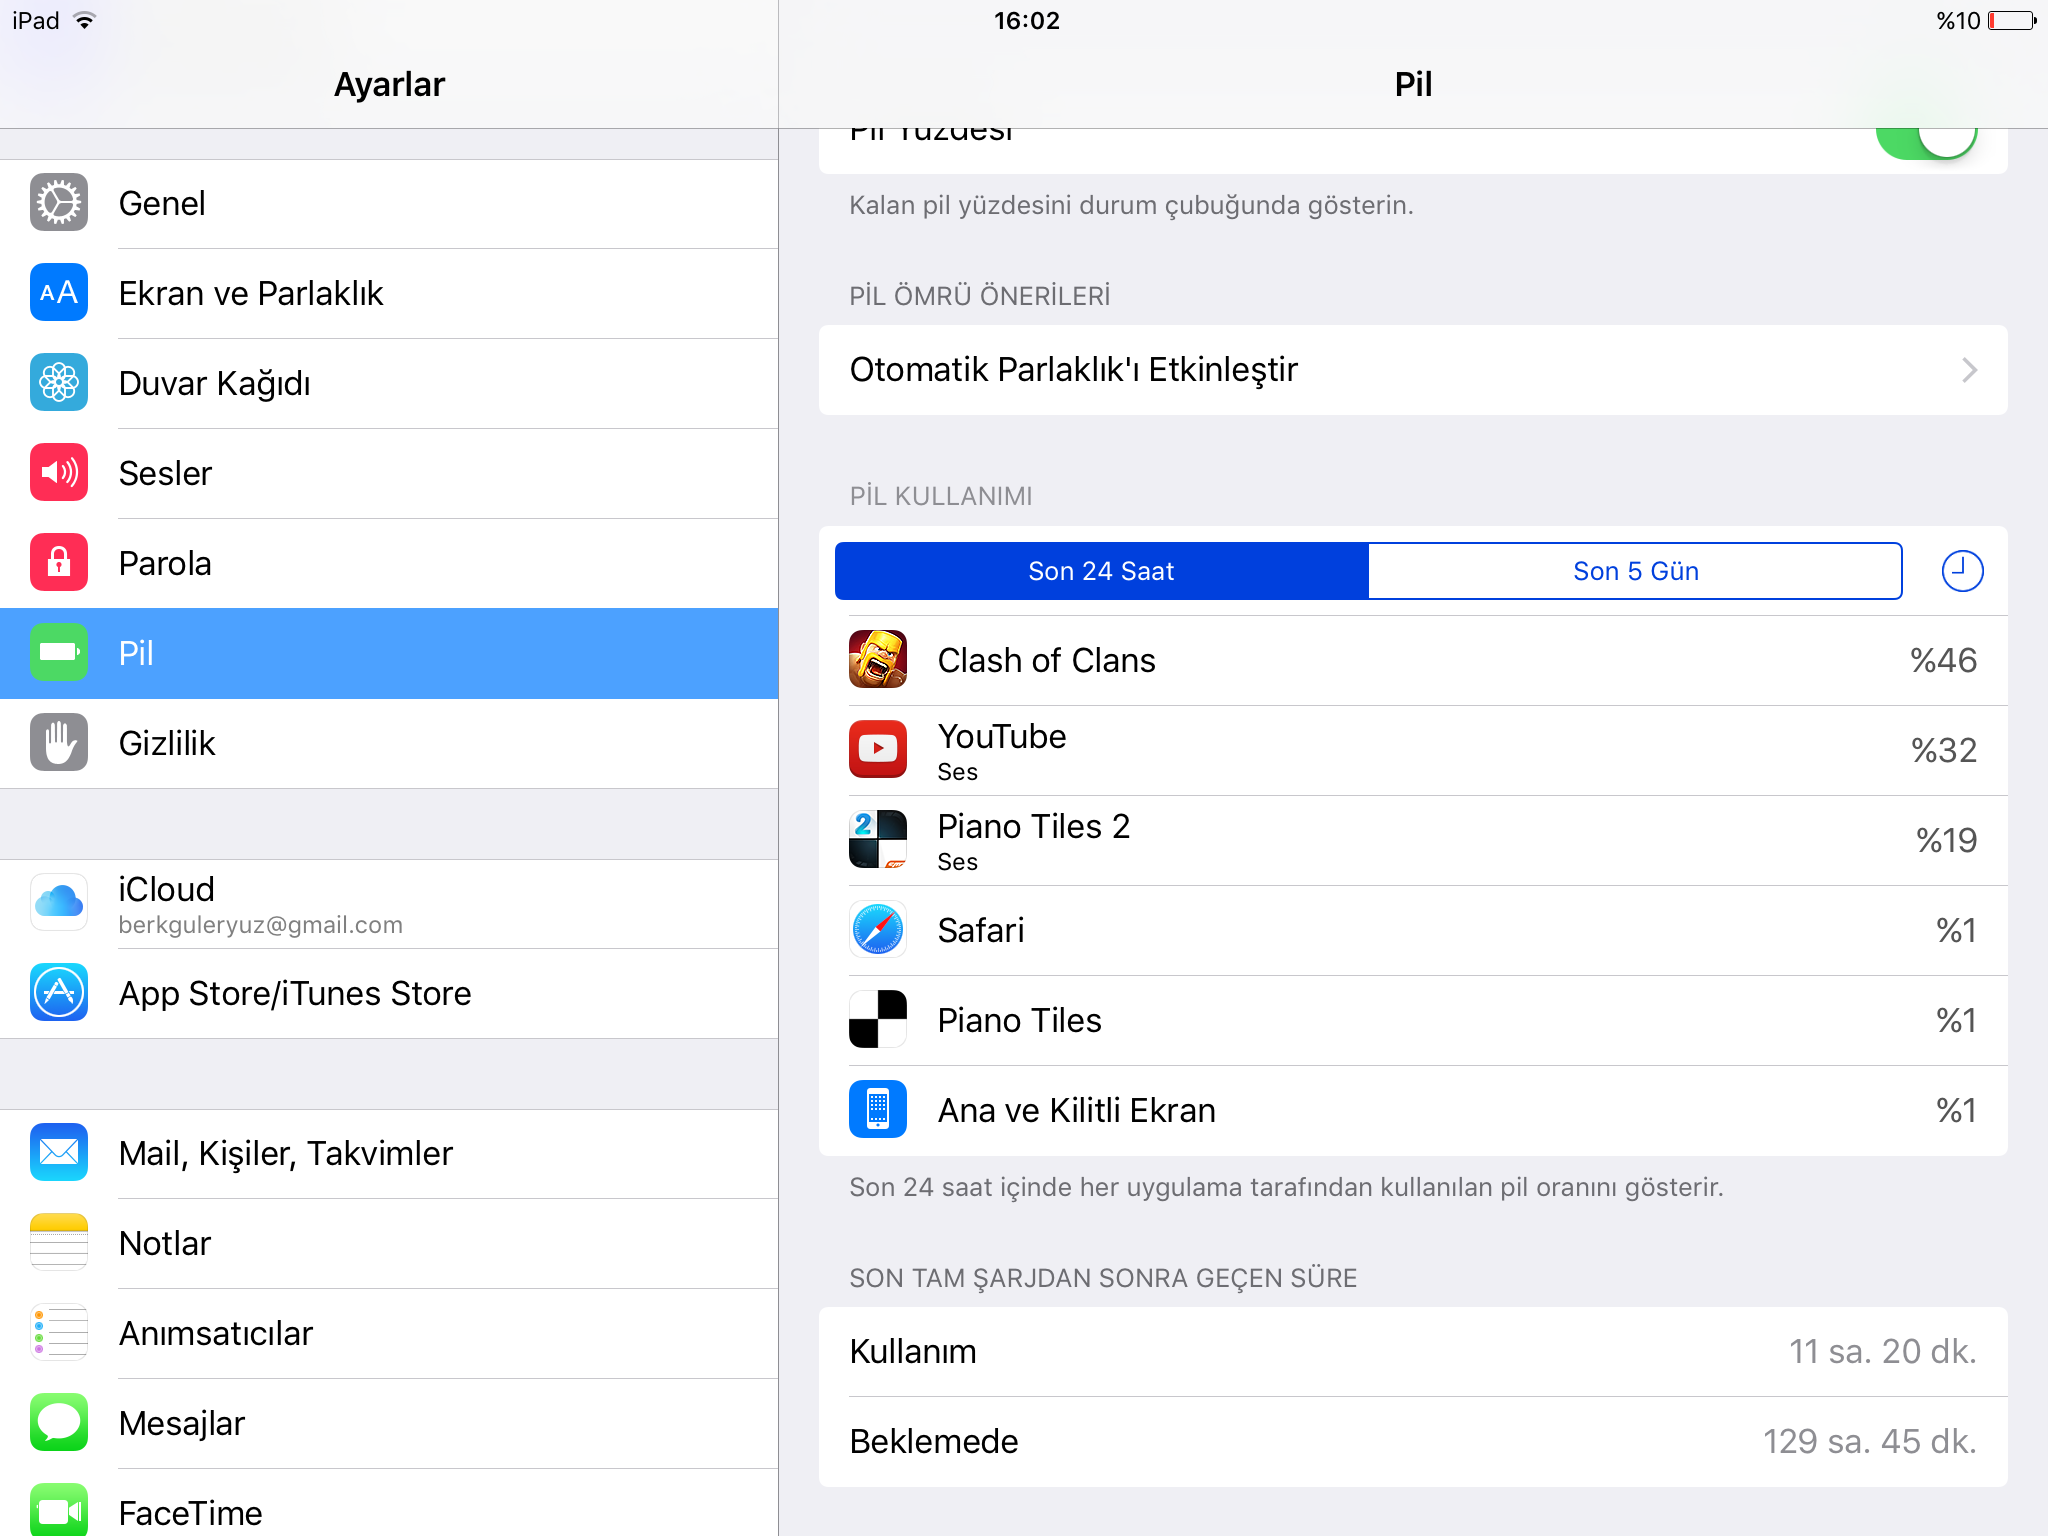Show detailed usage times with clock icon
Viewport: 2048px width, 1536px height.
tap(1962, 571)
